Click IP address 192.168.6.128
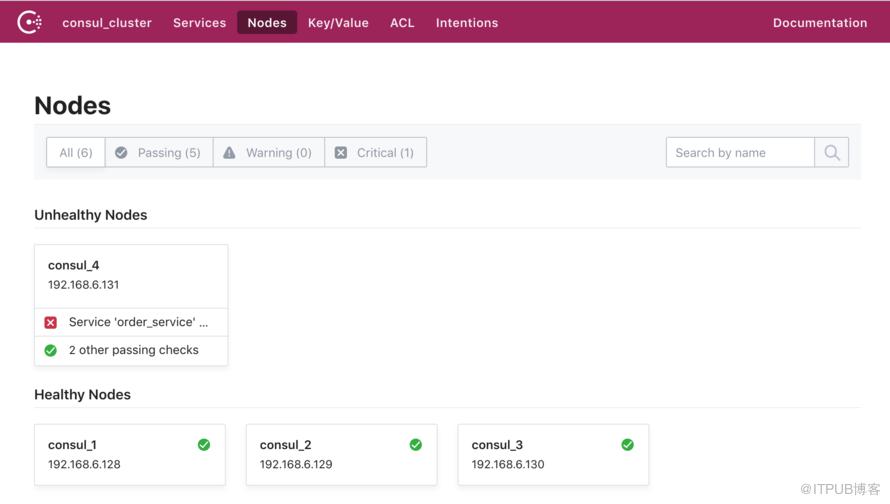Viewport: 890px width, 504px height. point(84,464)
